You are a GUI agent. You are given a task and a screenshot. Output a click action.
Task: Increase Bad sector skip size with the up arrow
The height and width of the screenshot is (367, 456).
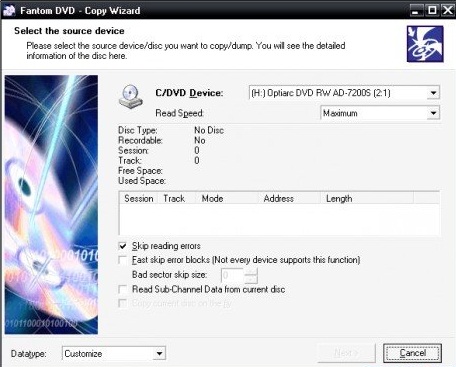[251, 272]
